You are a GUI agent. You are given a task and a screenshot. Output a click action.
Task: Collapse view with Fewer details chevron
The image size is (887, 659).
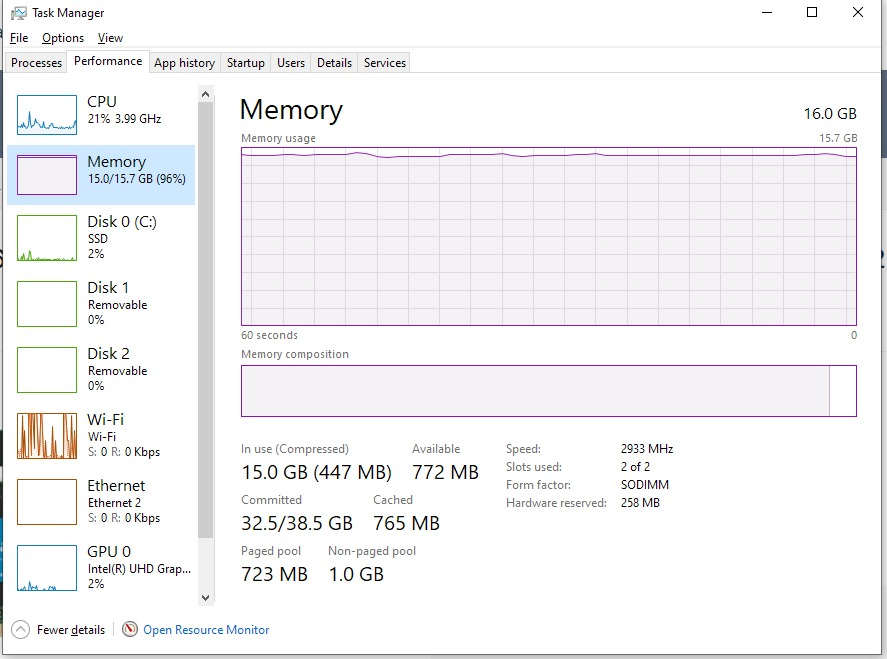[x=20, y=630]
